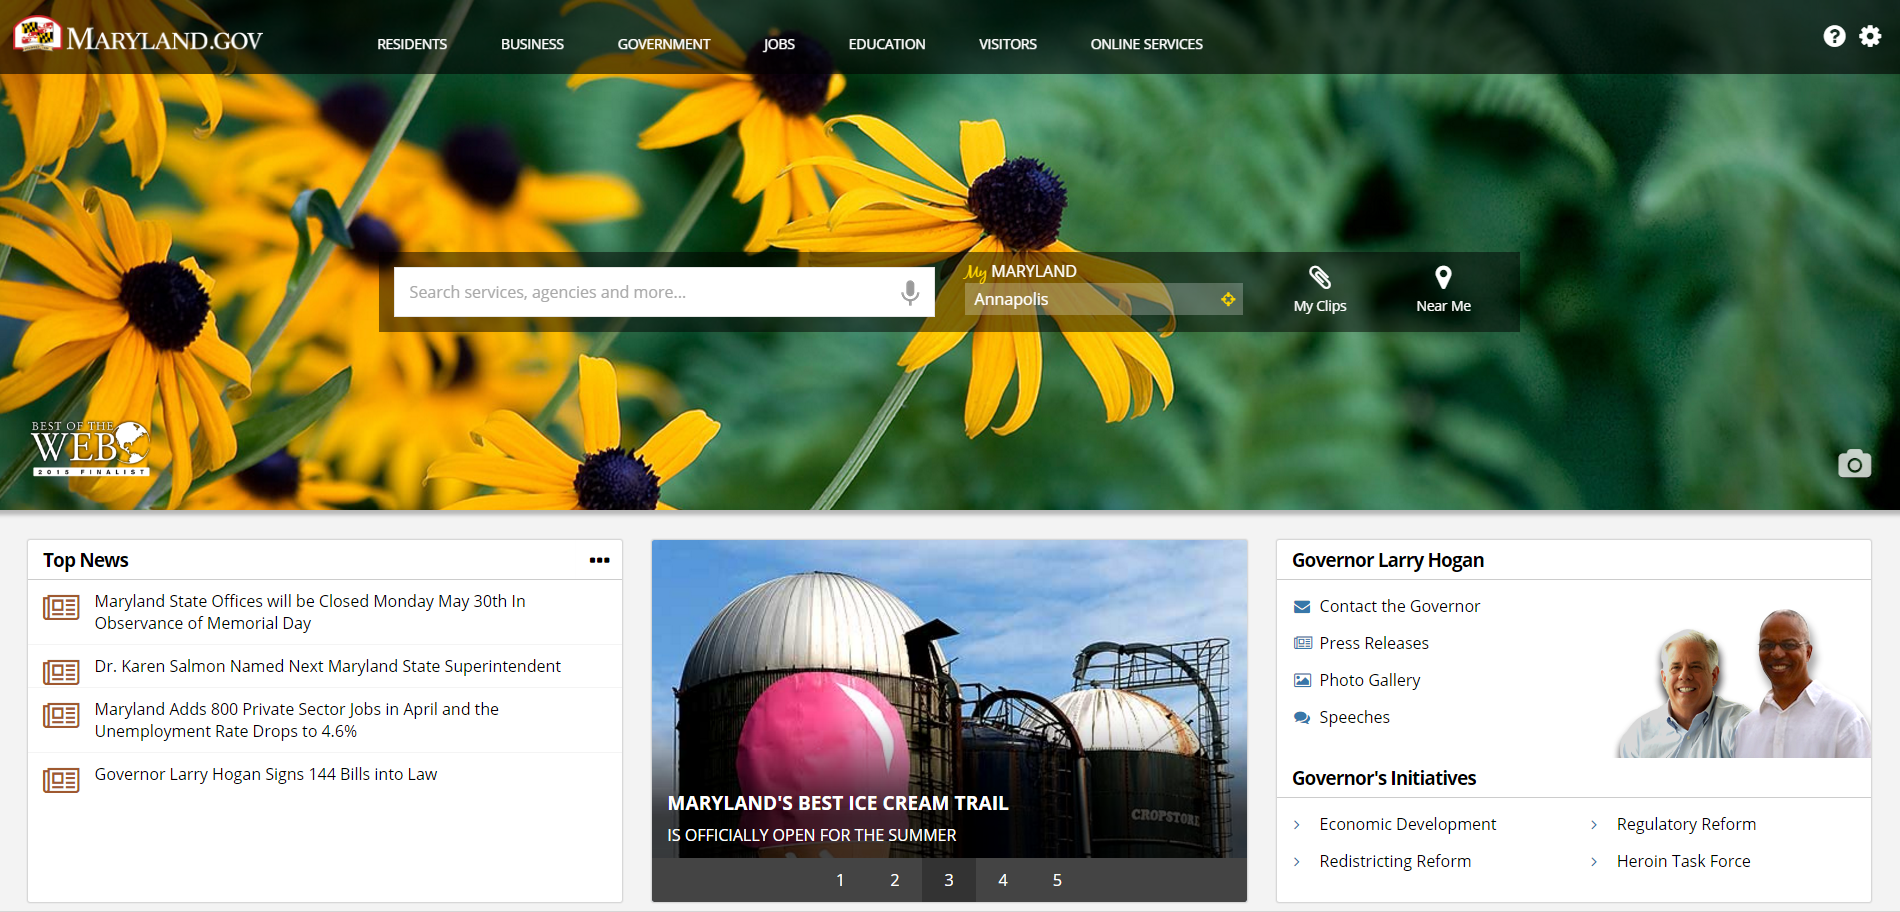1900x912 pixels.
Task: Open the Visitors menu
Action: pos(1008,44)
